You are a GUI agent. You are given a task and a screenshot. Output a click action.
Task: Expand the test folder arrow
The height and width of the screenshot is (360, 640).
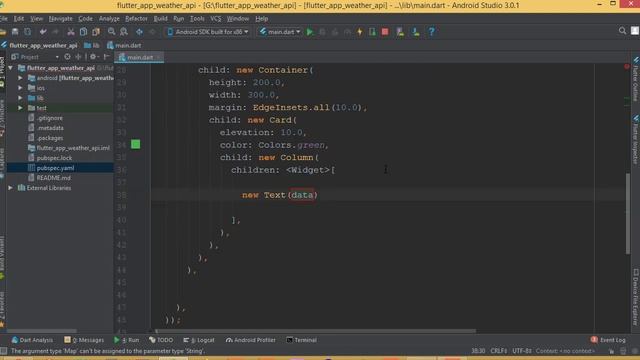coord(20,108)
